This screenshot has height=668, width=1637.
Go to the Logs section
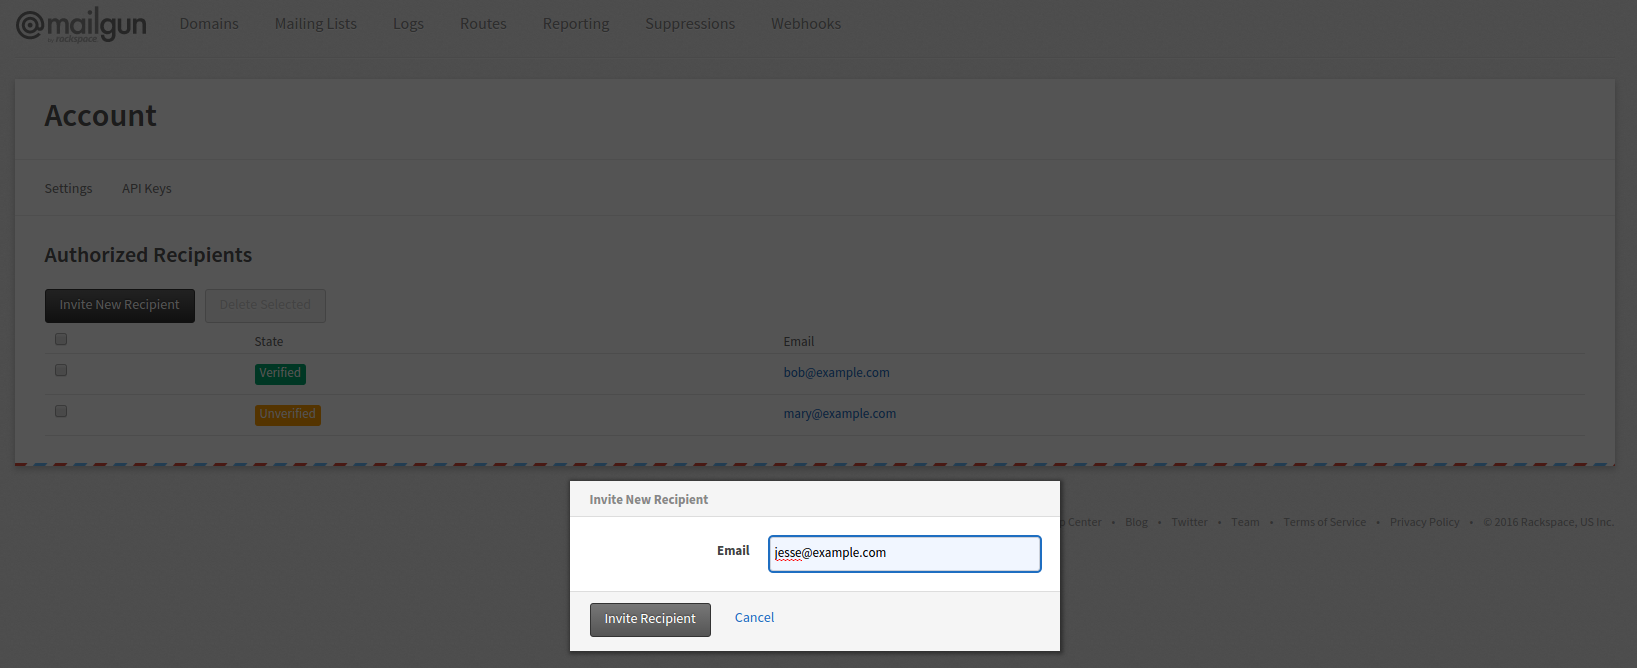click(x=408, y=23)
